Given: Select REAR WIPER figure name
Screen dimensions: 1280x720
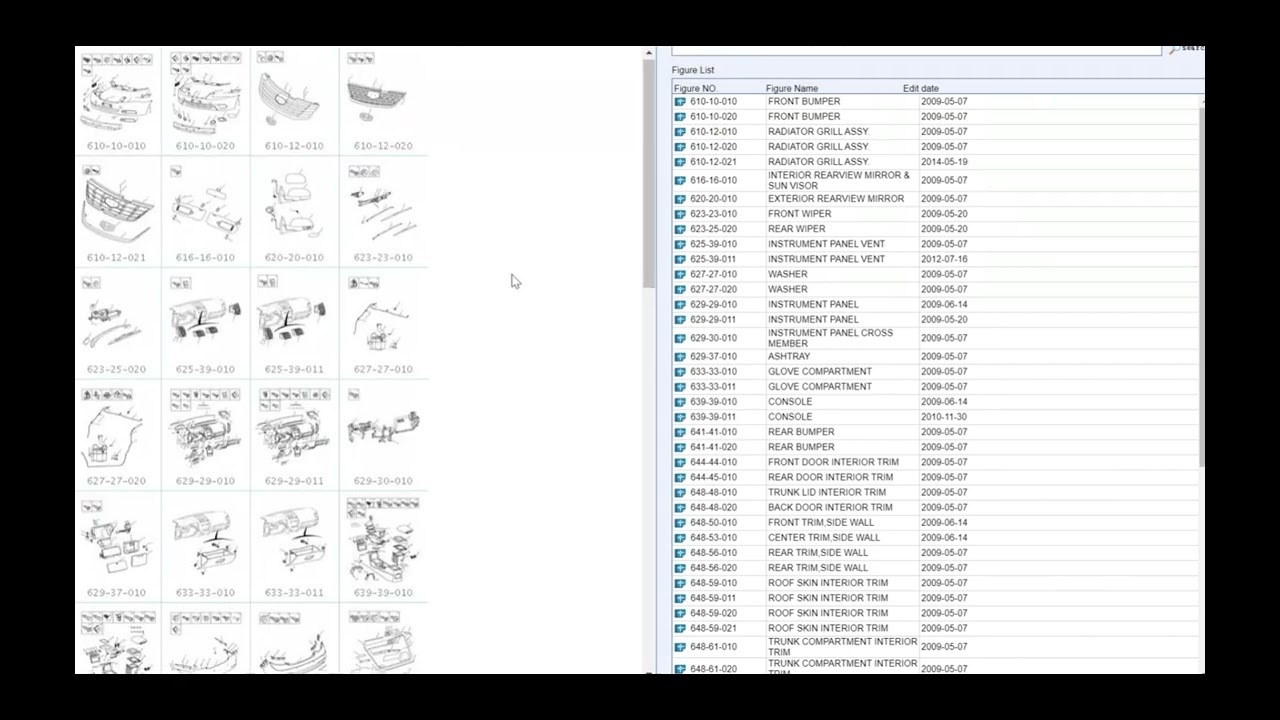Looking at the screenshot, I should [797, 229].
